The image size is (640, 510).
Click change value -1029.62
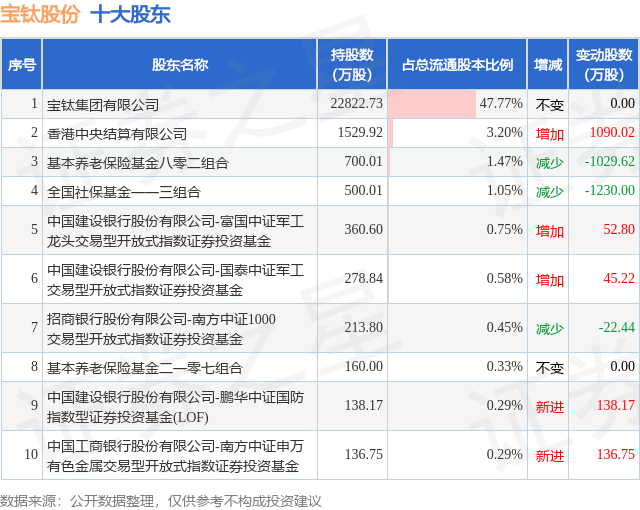click(609, 161)
